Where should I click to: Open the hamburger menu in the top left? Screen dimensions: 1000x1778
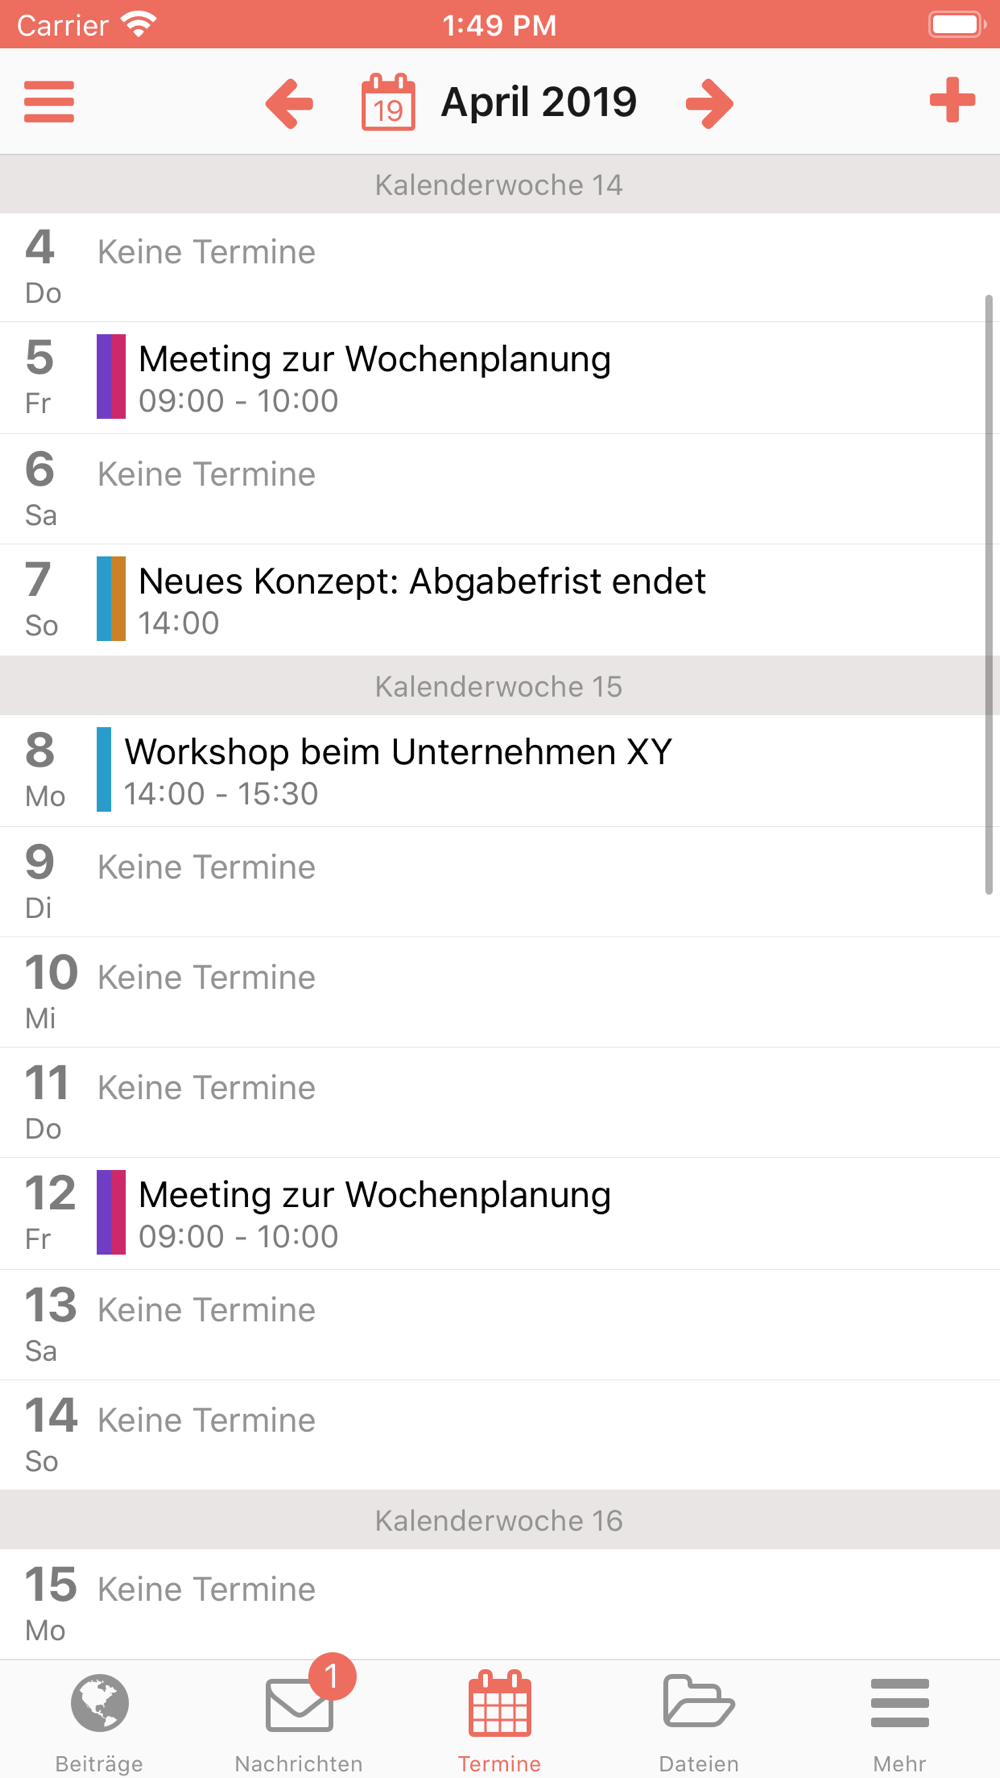pyautogui.click(x=49, y=101)
